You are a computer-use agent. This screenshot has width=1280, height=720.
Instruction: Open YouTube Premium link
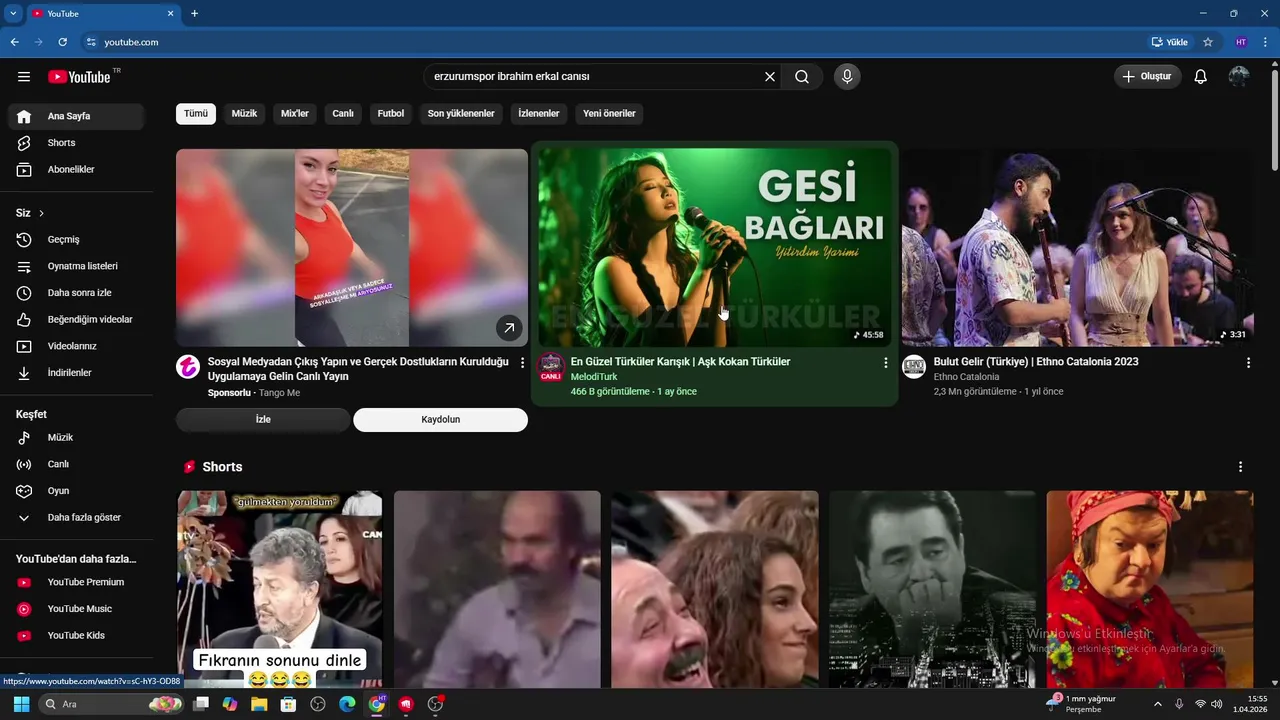(76, 582)
